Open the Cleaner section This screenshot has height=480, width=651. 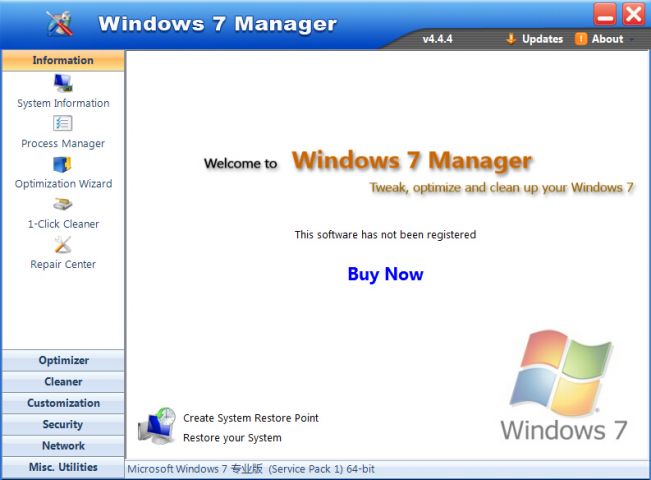(x=63, y=382)
